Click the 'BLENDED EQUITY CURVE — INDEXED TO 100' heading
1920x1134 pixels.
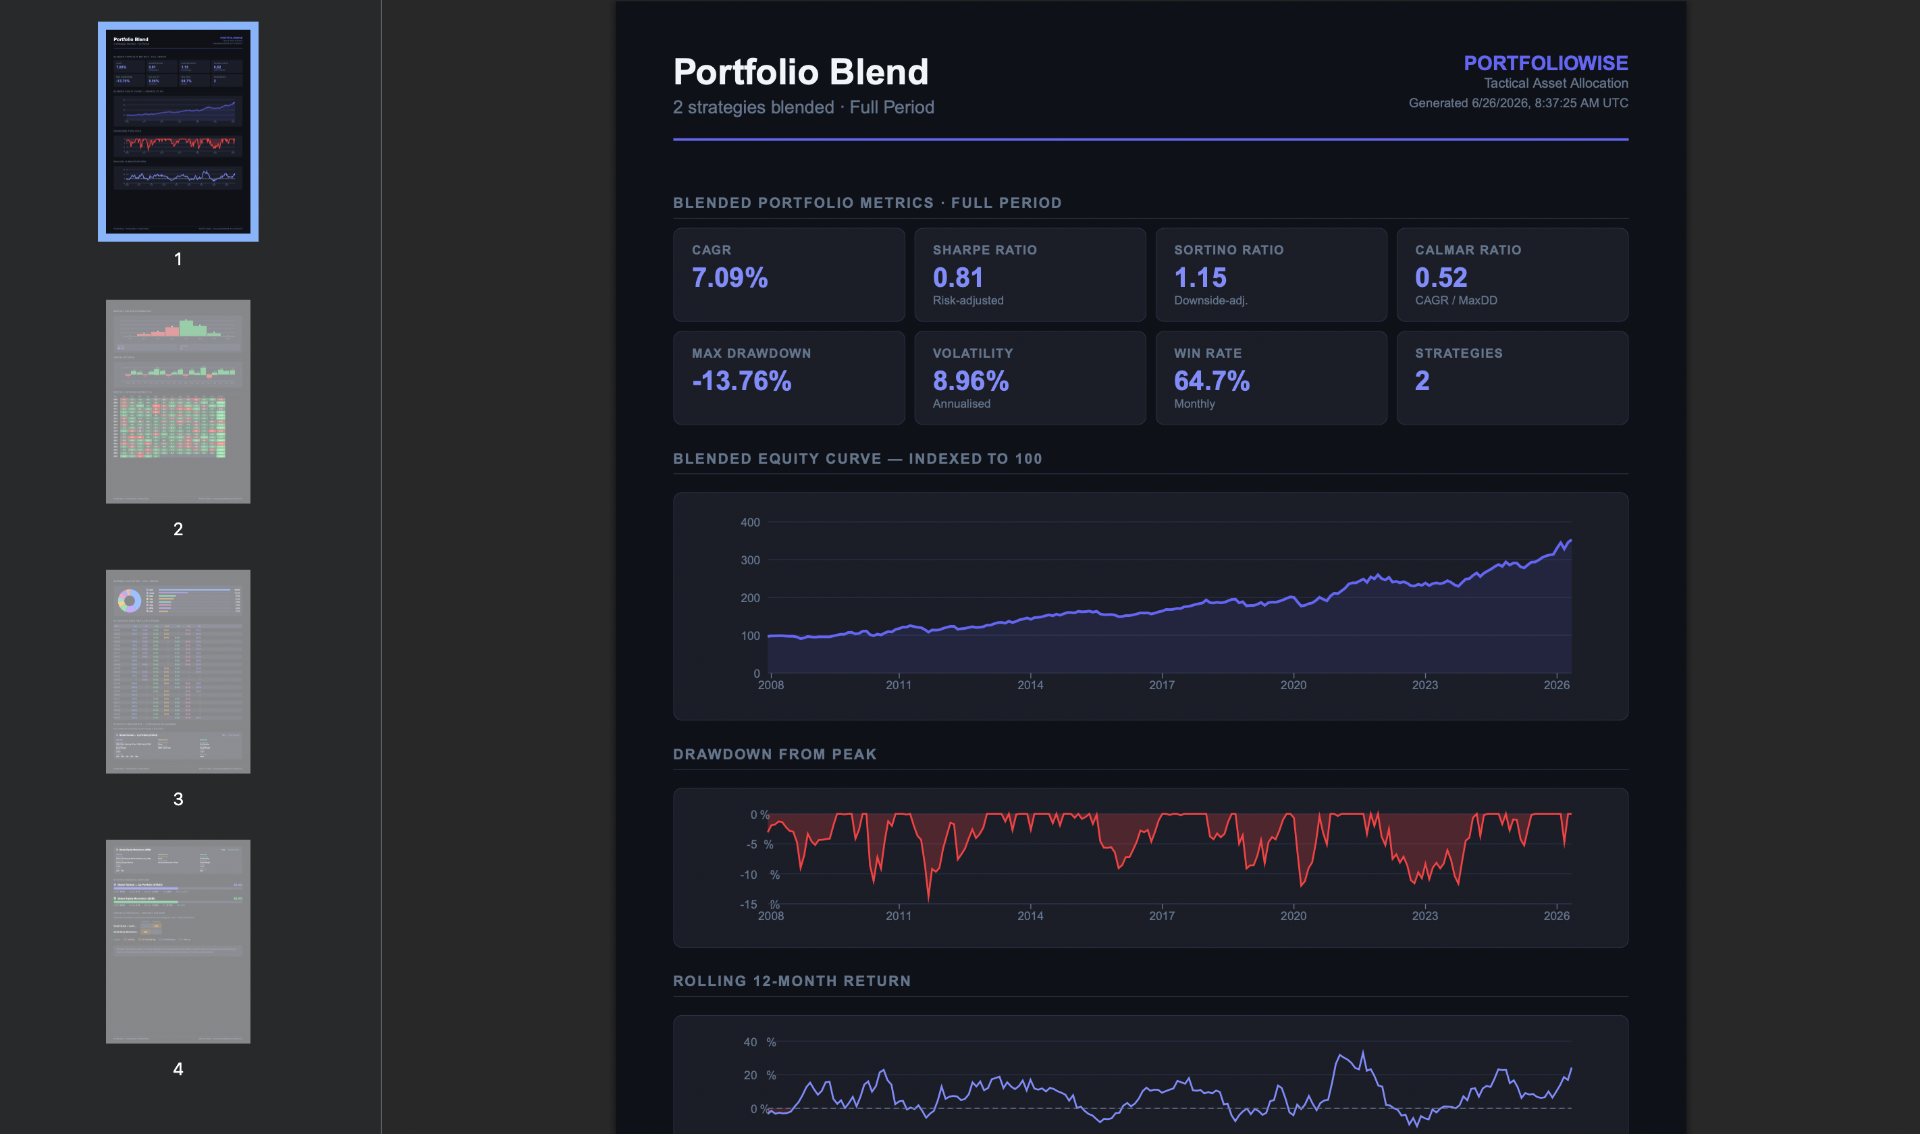click(x=857, y=459)
